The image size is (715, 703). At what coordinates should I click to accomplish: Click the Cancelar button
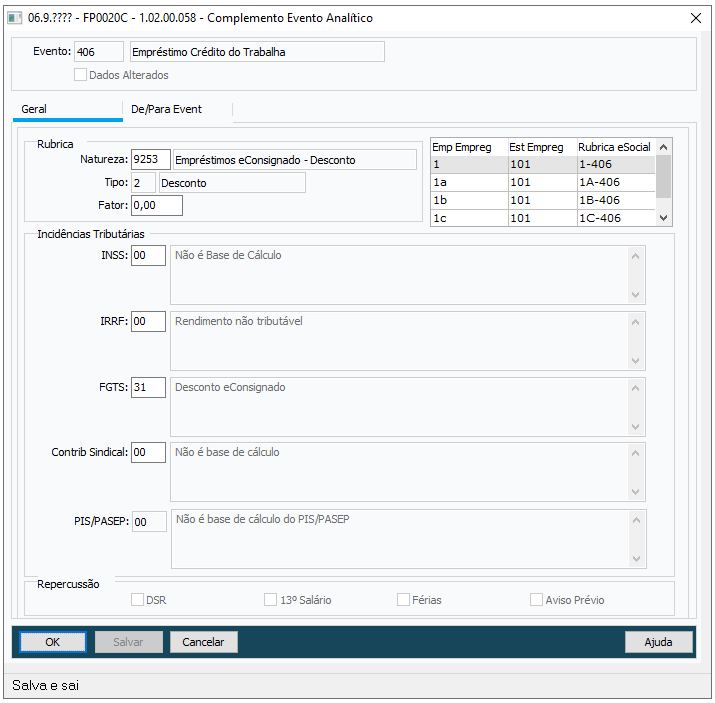tap(203, 642)
